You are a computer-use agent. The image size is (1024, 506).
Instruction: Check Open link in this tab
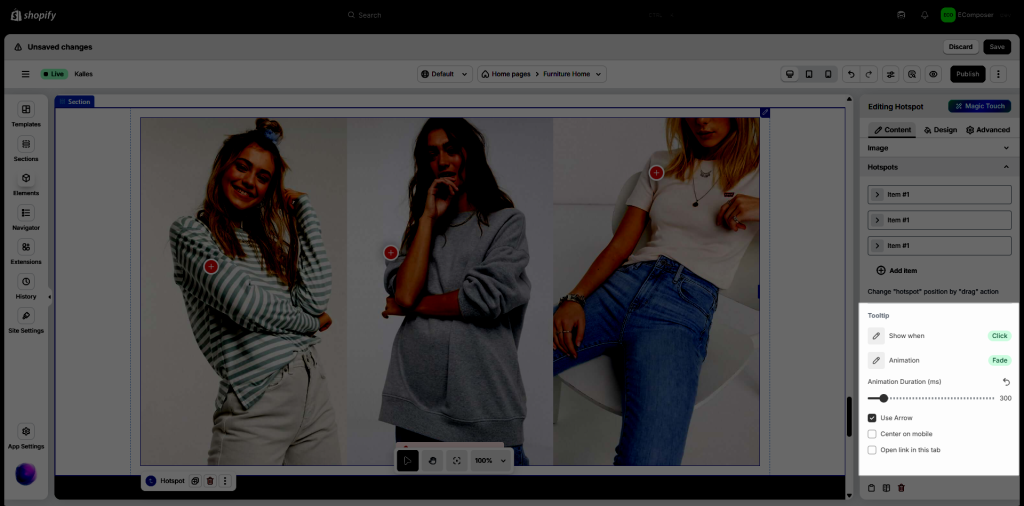coord(872,450)
